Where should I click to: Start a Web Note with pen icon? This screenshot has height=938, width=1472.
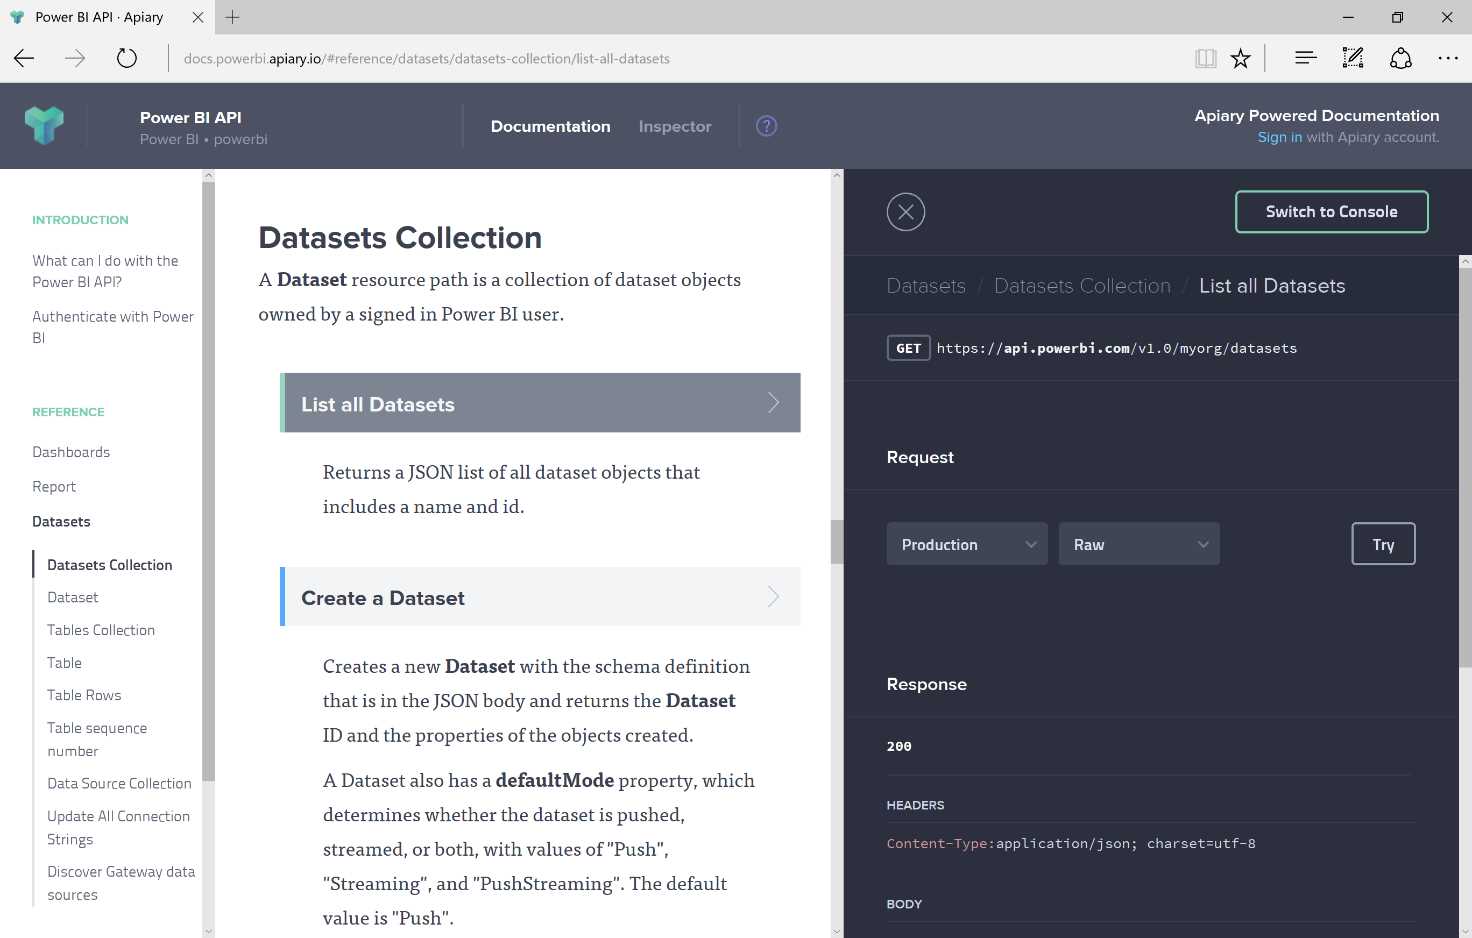tap(1353, 58)
